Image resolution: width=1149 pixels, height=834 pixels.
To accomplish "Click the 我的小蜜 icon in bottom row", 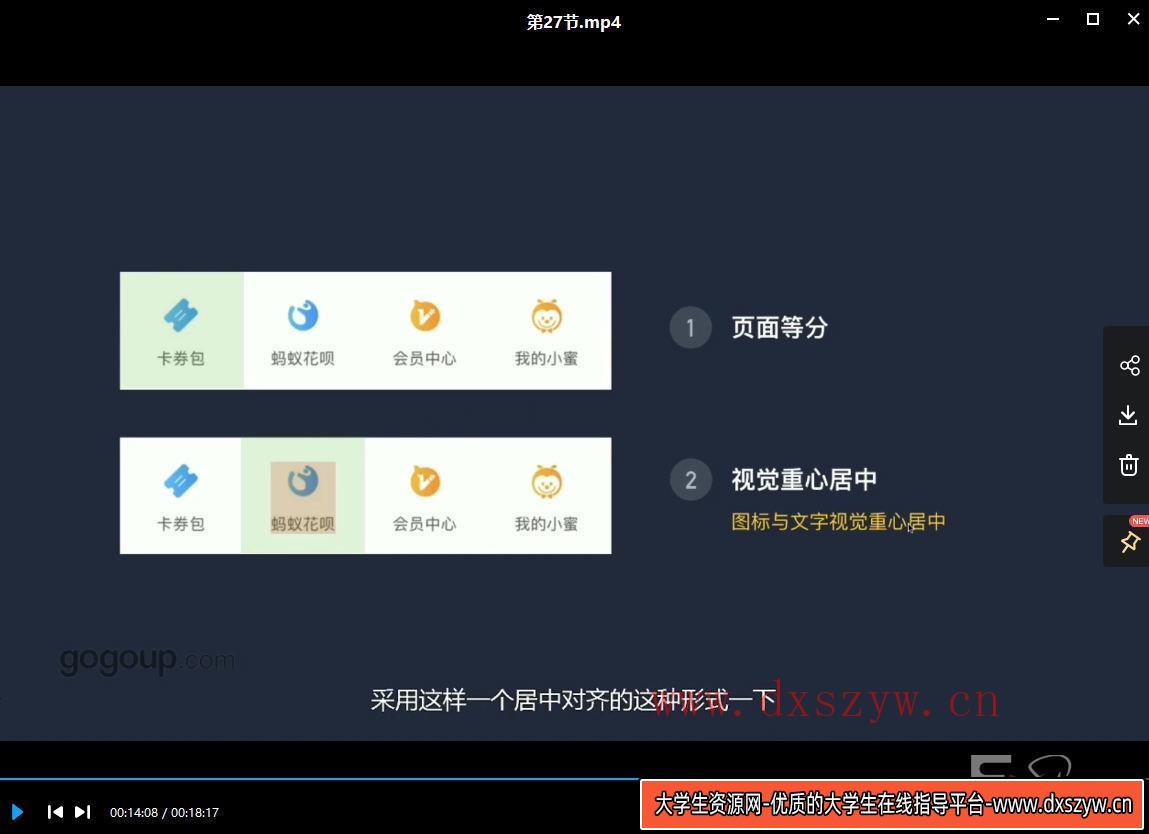I will pos(547,481).
